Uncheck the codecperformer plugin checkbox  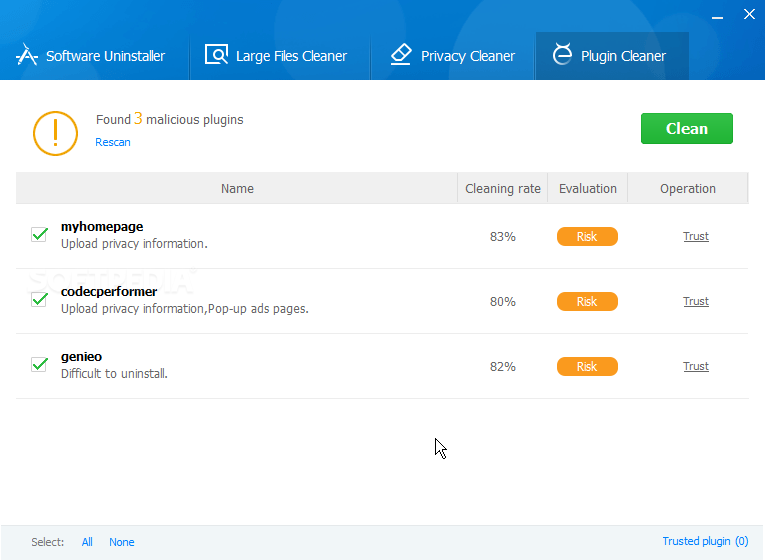click(39, 299)
